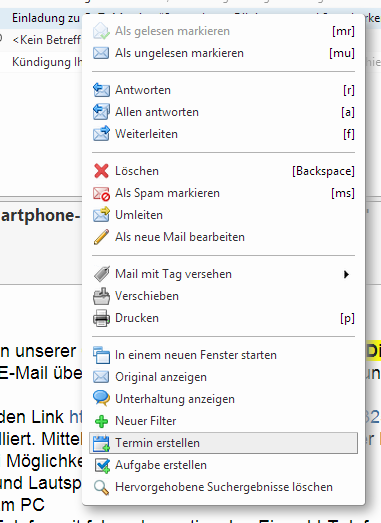Open the hyperlink after 'den Link' in mail body
This screenshot has width=381, height=523.
76,417
